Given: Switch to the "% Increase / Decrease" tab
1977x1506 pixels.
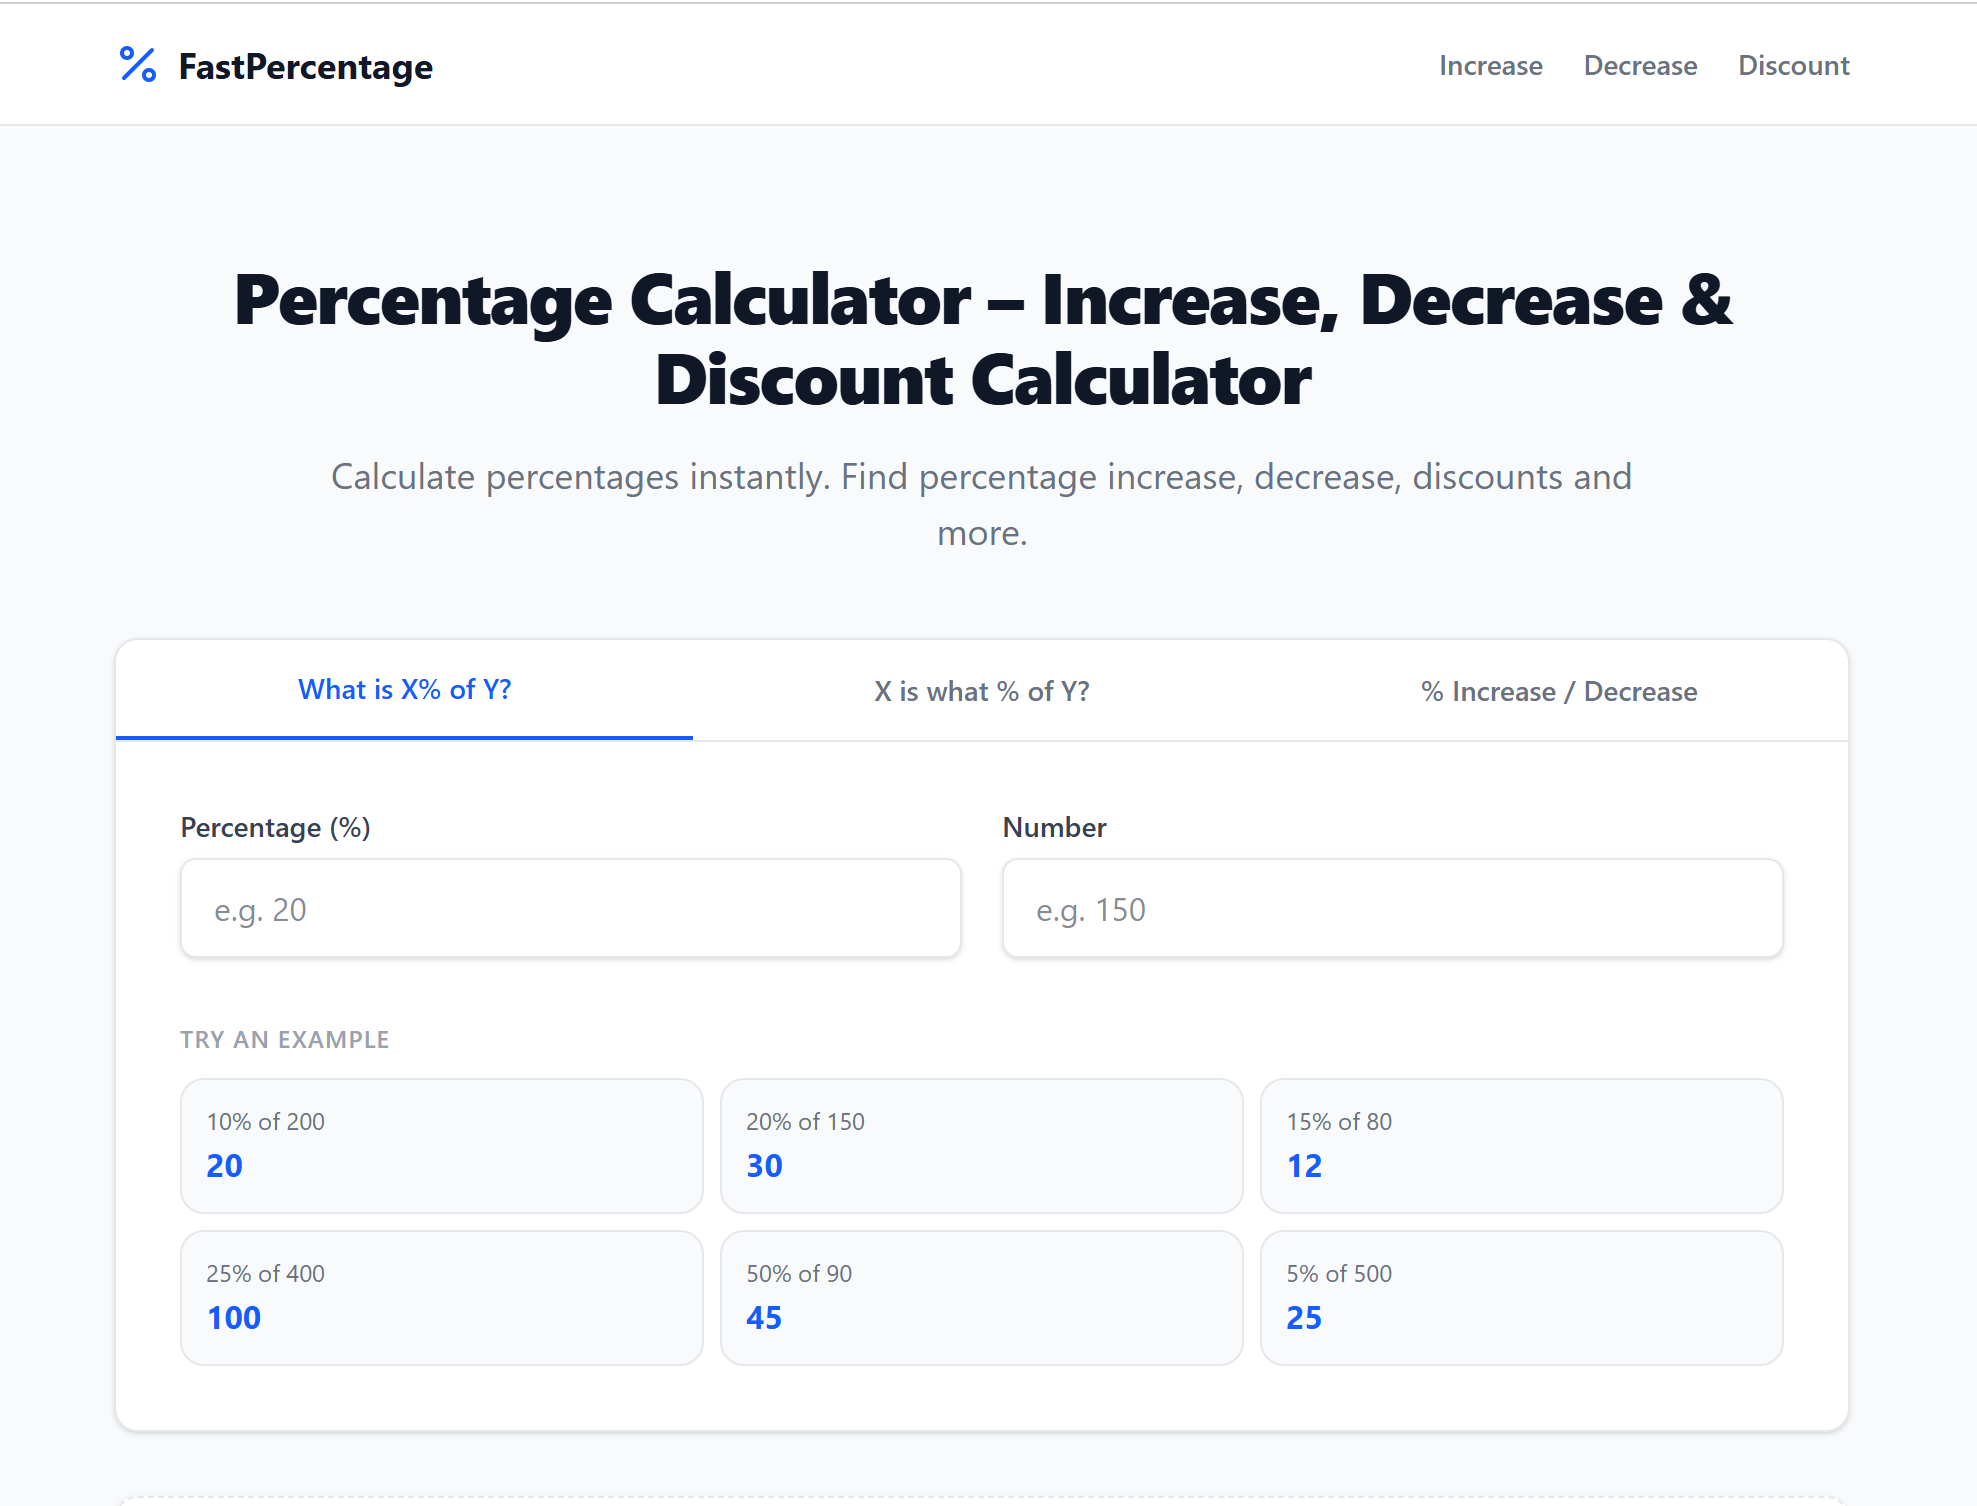Looking at the screenshot, I should click(1559, 690).
